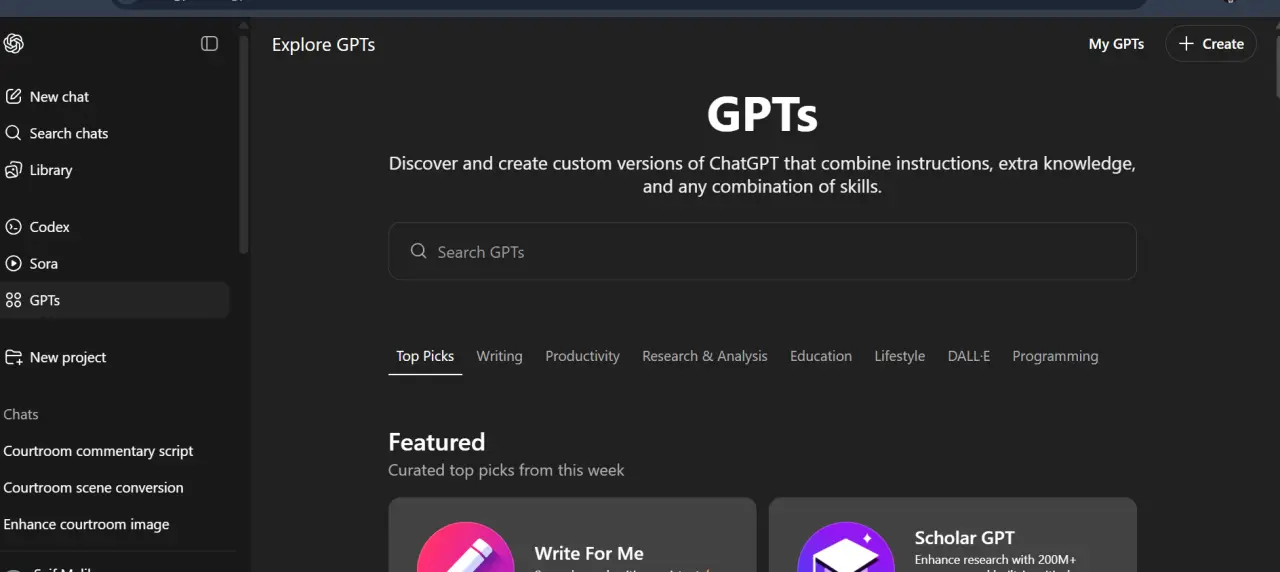Click the Search chats magnifier icon

click(13, 133)
